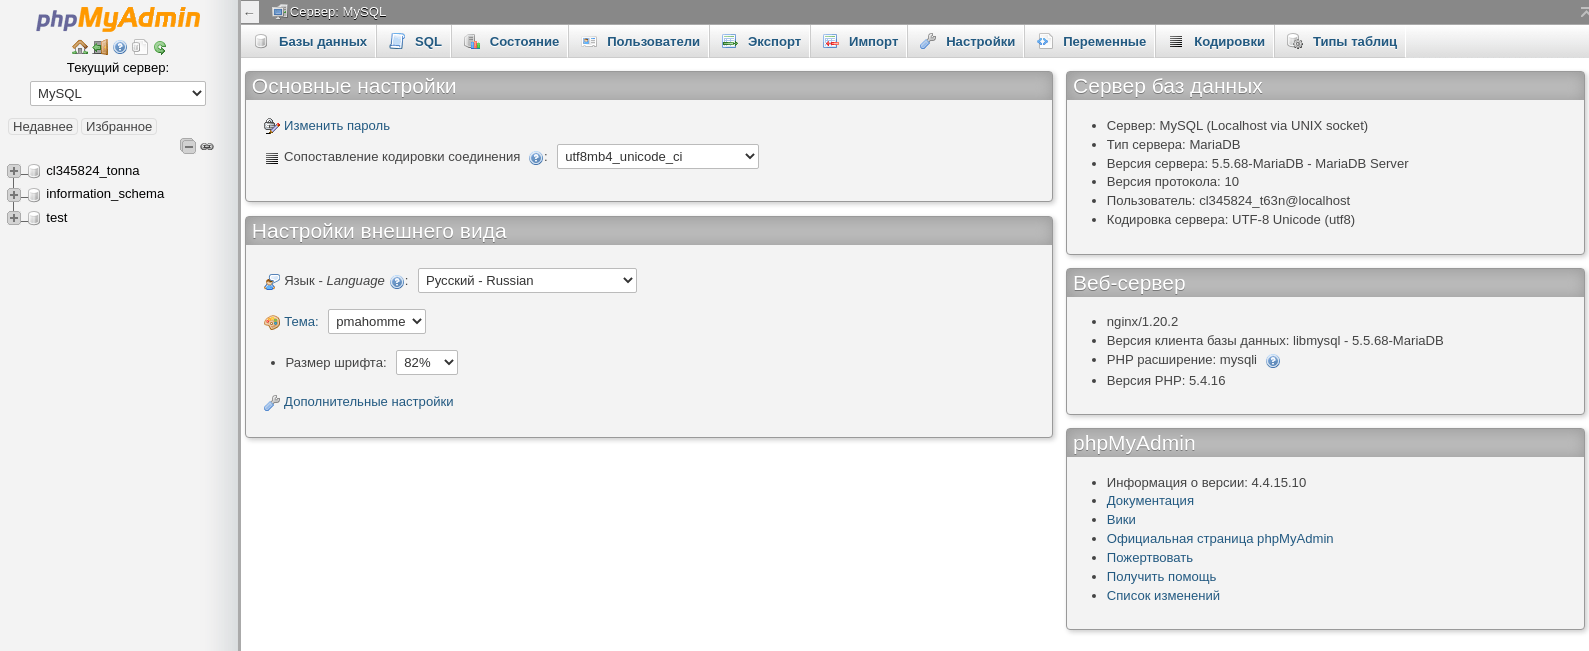Screen dimensions: 1589x651
Task: Click the Избранное button
Action: [x=119, y=127]
